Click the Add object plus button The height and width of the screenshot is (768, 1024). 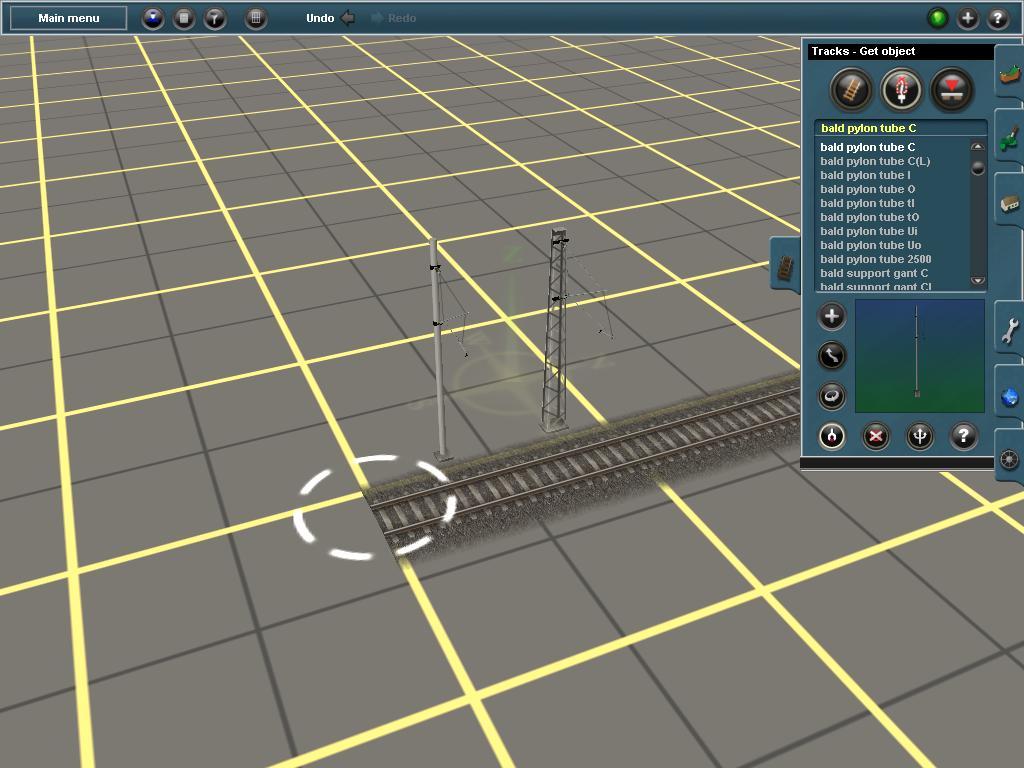831,317
